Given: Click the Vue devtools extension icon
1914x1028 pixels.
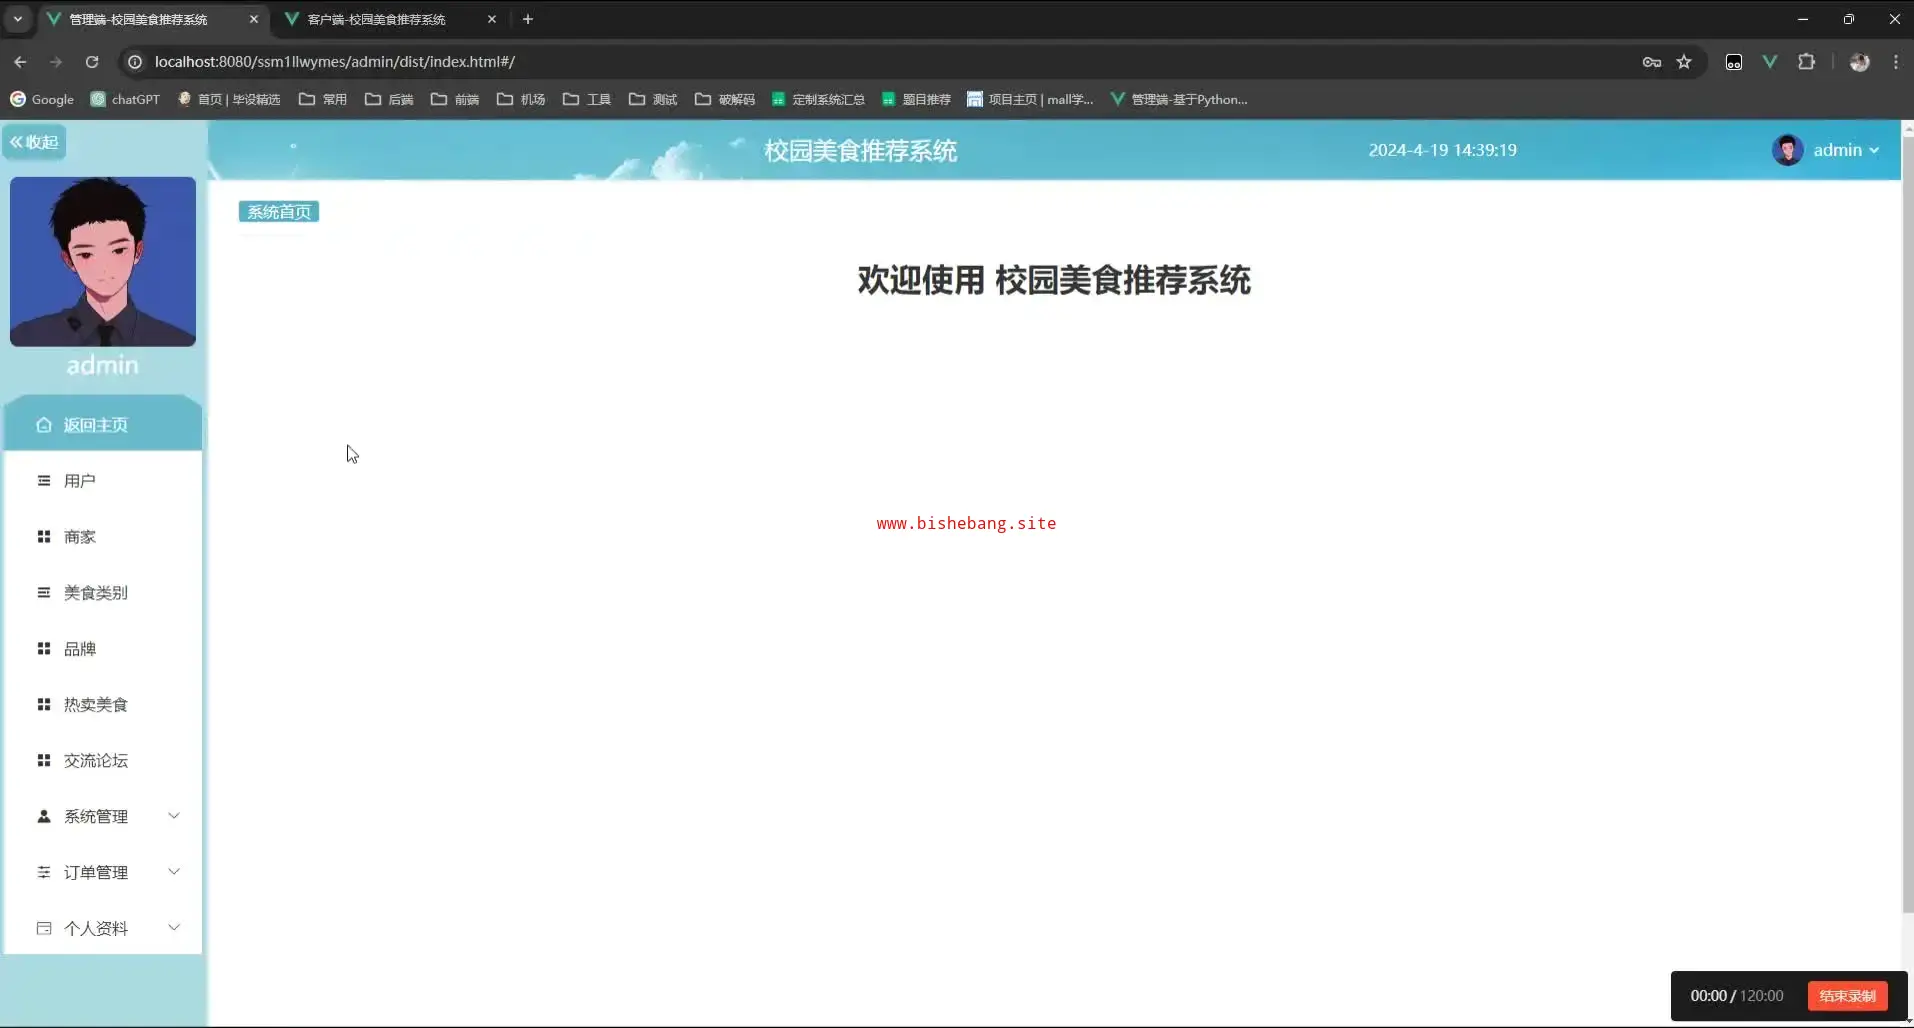Looking at the screenshot, I should [x=1770, y=62].
